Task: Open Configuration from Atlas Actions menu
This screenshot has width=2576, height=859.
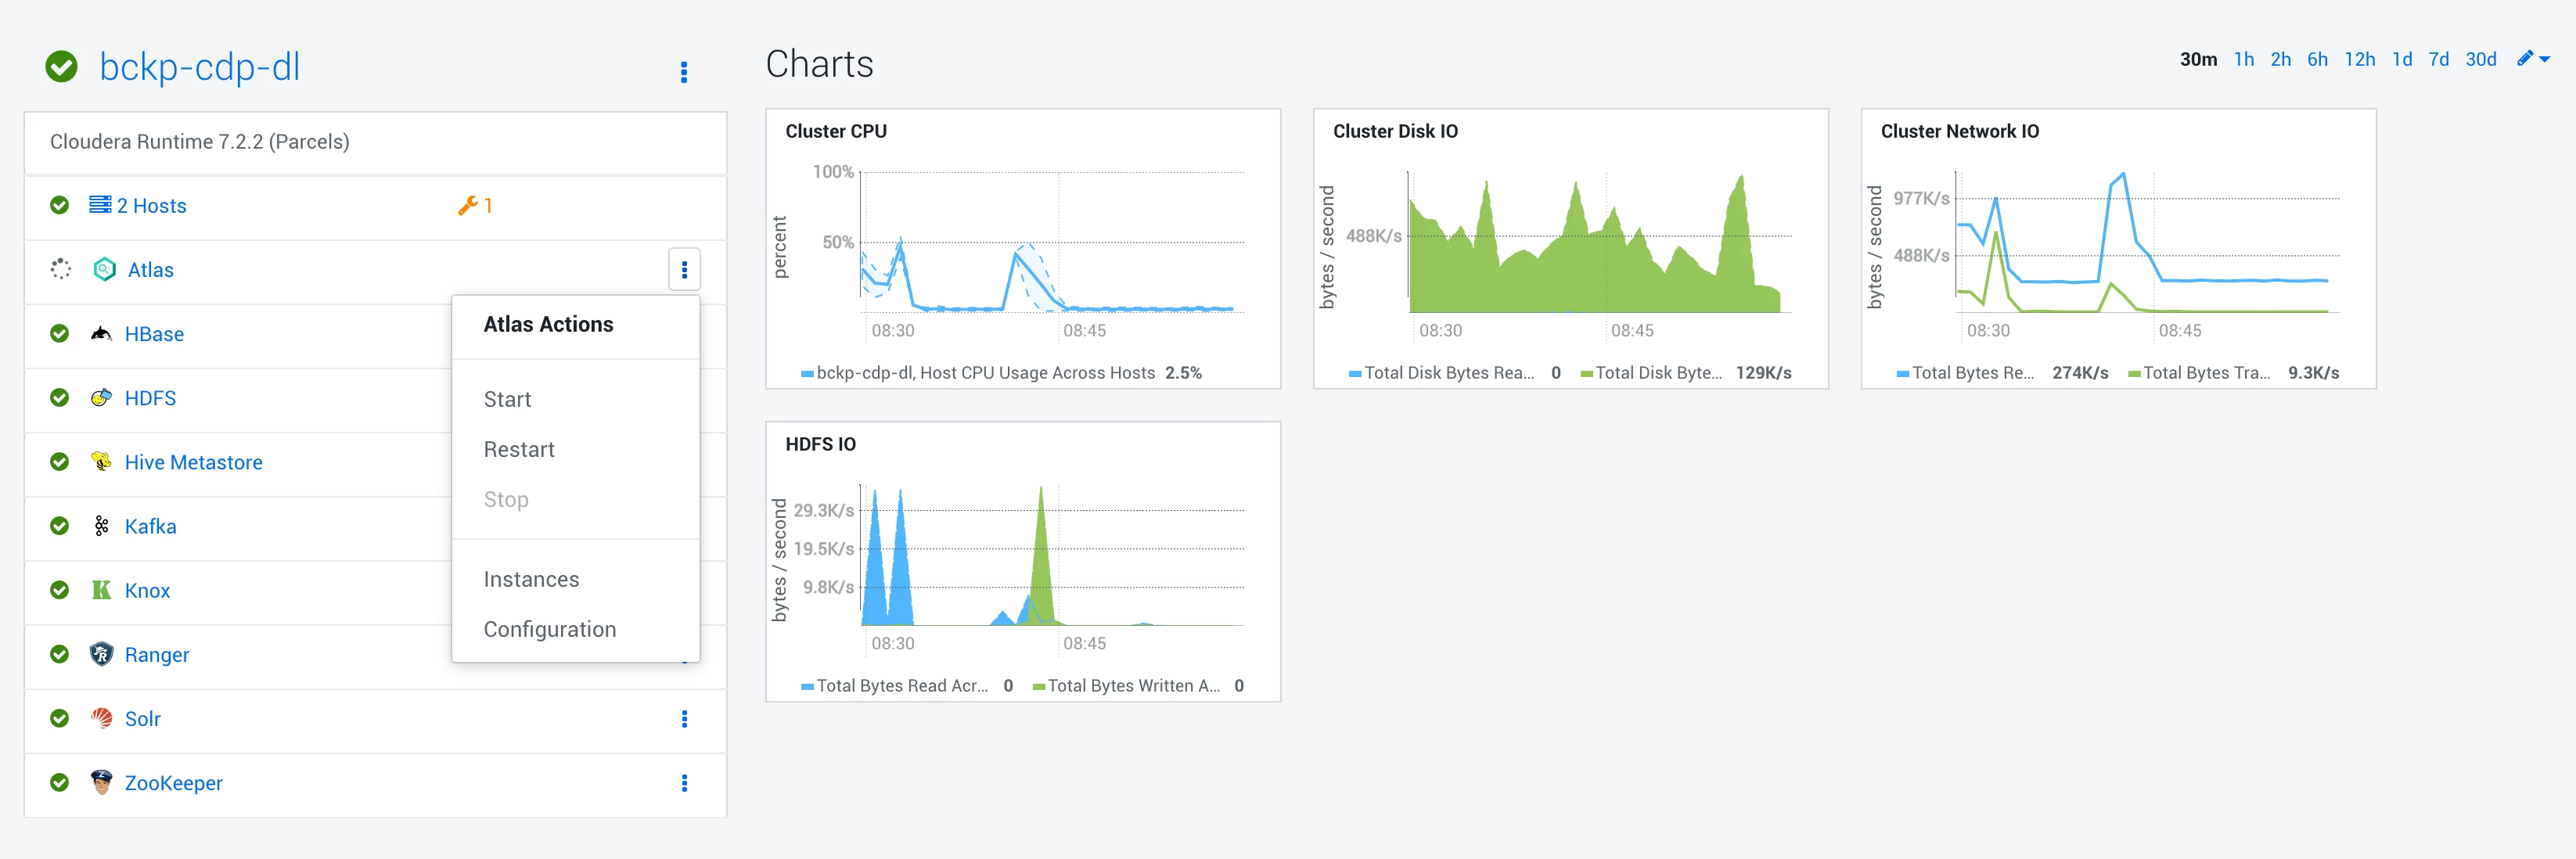Action: point(549,629)
